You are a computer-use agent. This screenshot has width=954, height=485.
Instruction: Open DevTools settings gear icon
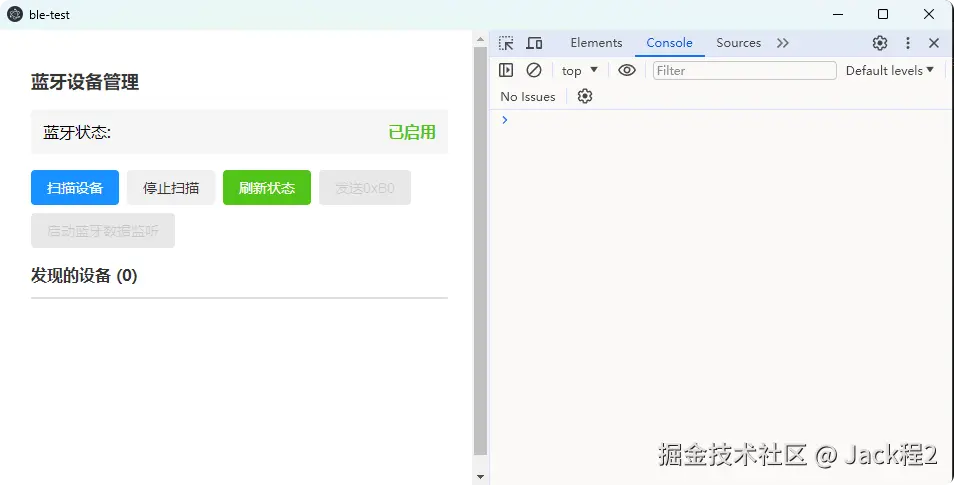pyautogui.click(x=880, y=43)
